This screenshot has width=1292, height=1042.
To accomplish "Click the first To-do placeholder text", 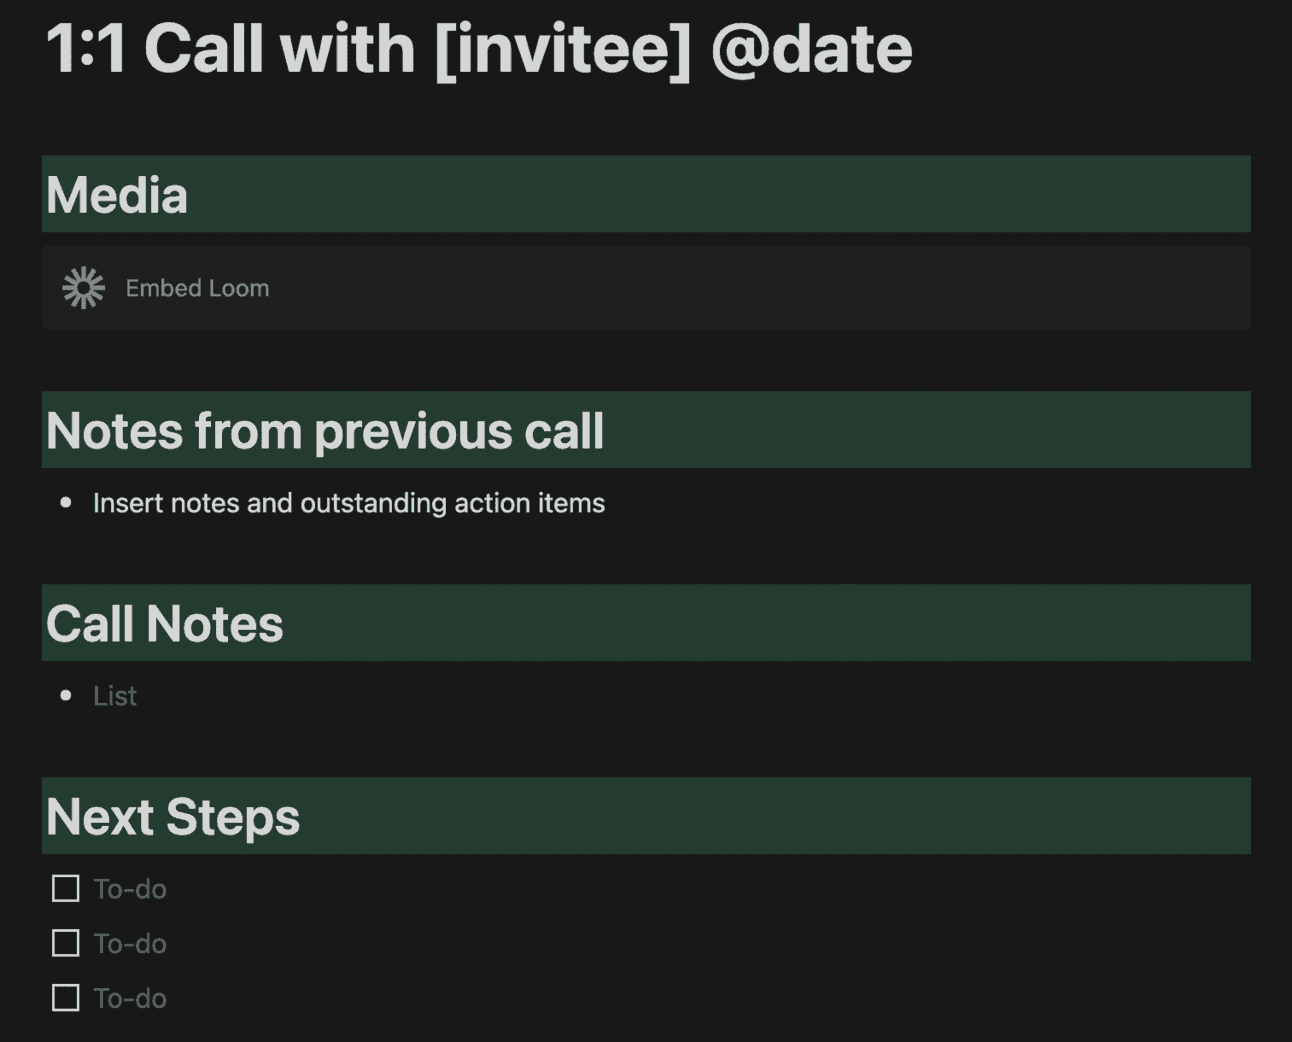I will click(x=130, y=889).
